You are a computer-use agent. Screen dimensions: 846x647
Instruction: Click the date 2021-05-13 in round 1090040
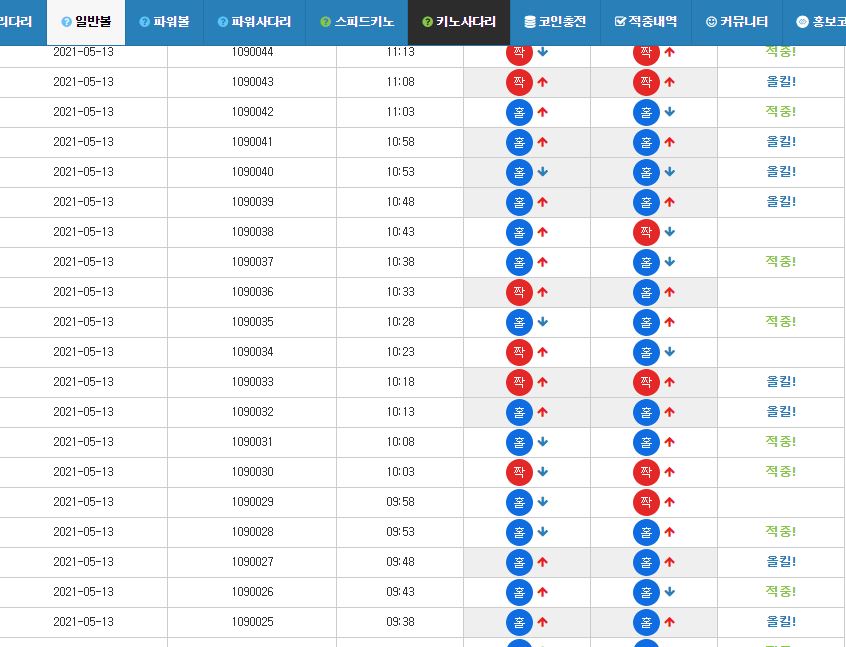click(x=84, y=172)
